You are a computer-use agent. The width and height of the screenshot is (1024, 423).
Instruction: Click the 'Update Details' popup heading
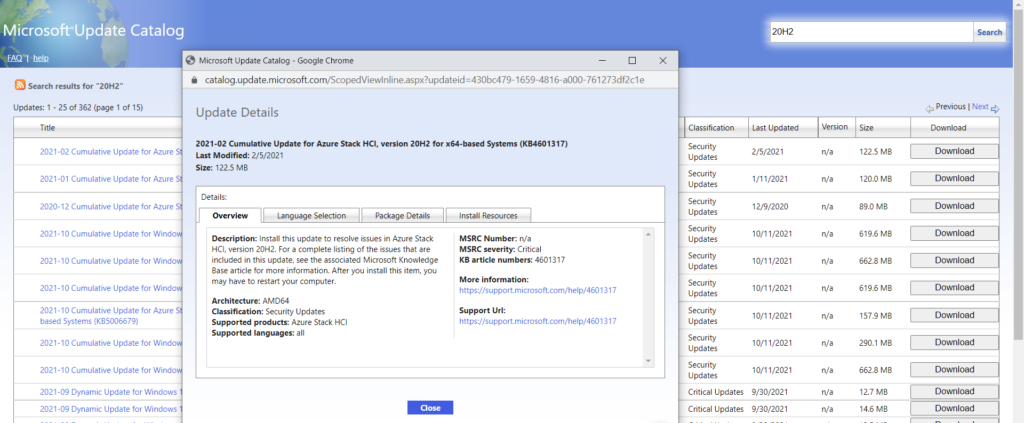(237, 112)
